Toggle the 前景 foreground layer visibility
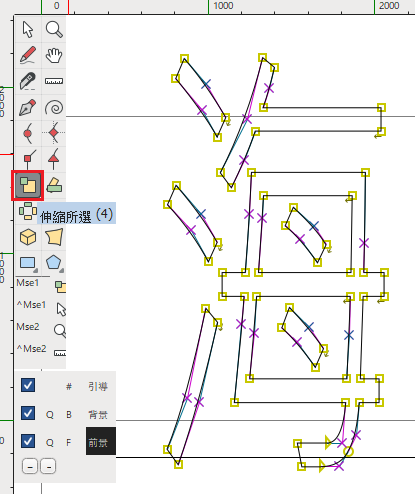Viewport: 415px width, 494px height. (28, 441)
